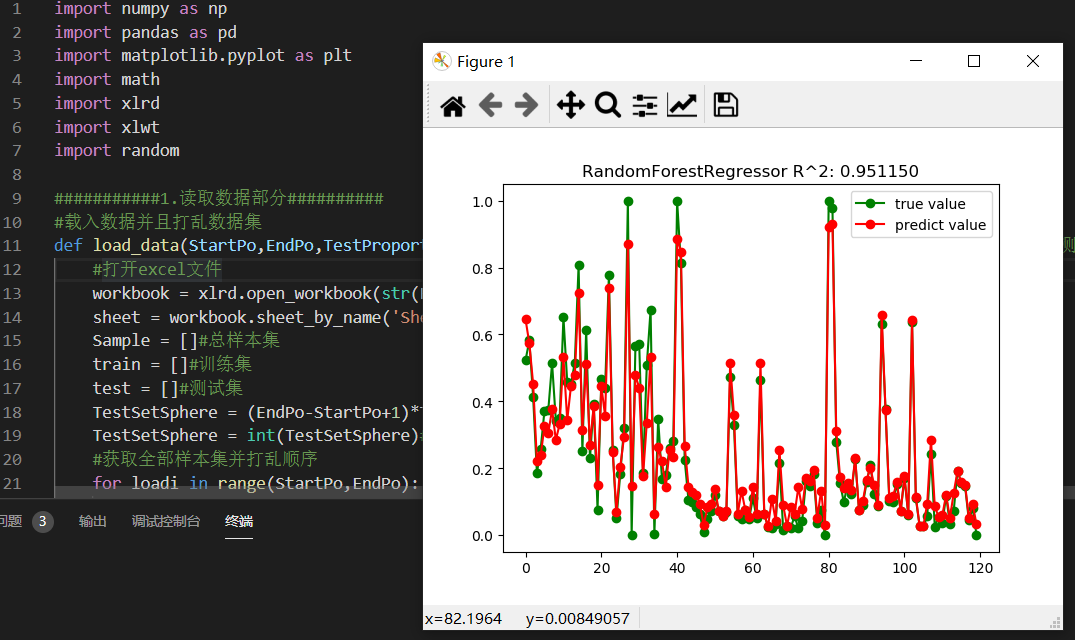
Task: Go forward to the next plot view
Action: pyautogui.click(x=528, y=104)
